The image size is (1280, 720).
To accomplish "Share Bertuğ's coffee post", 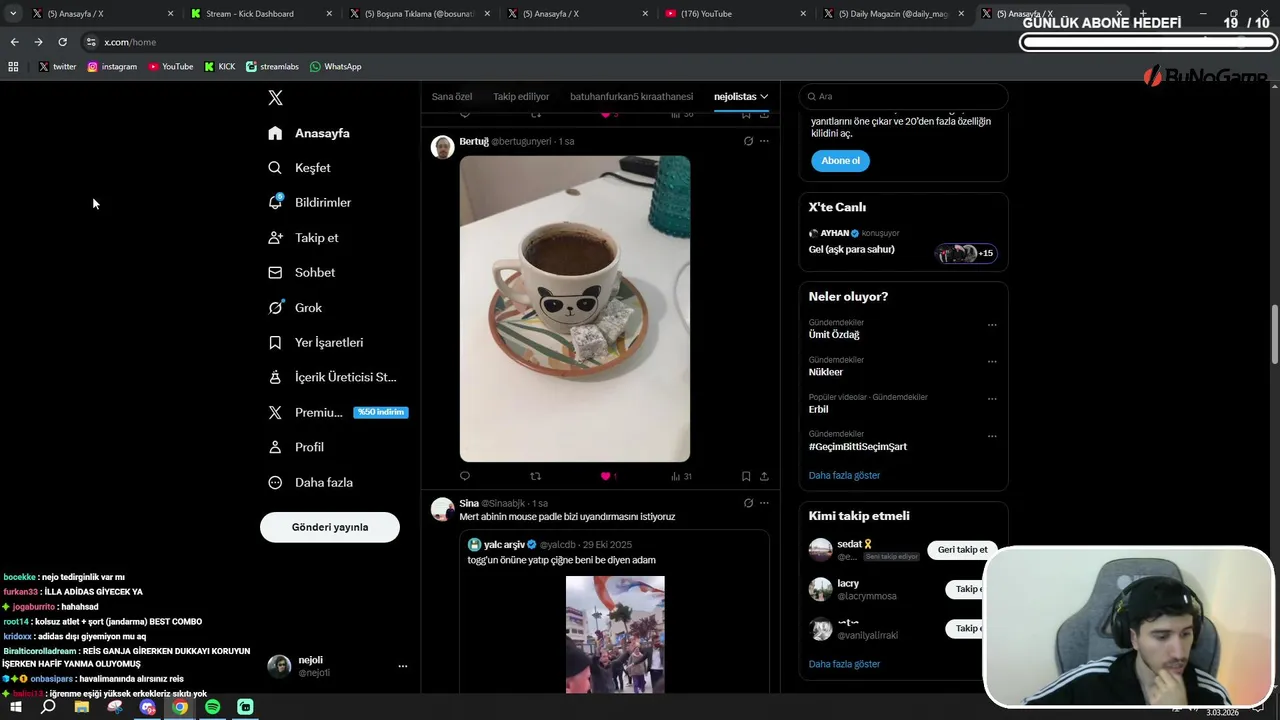I will (x=764, y=476).
